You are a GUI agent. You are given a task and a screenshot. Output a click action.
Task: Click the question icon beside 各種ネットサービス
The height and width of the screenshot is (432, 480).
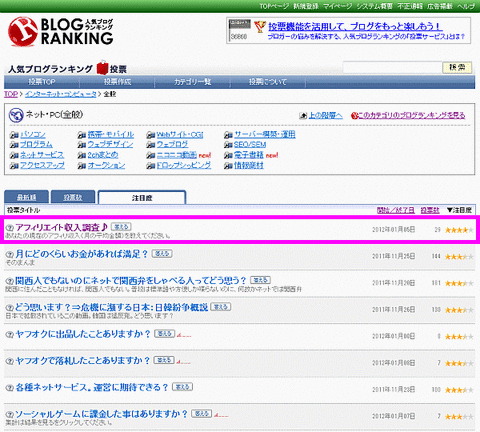(10, 388)
